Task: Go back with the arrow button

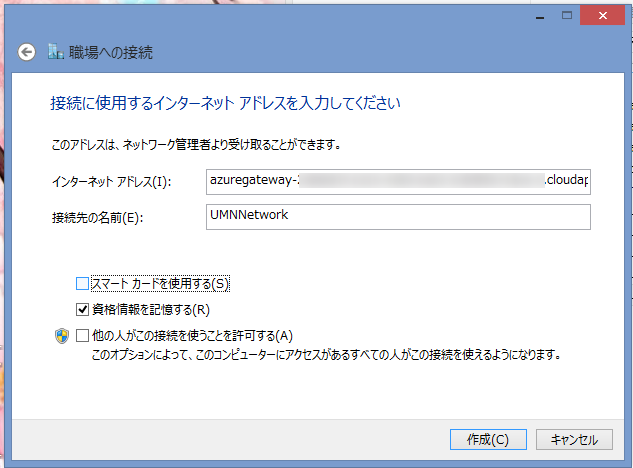Action: [27, 52]
